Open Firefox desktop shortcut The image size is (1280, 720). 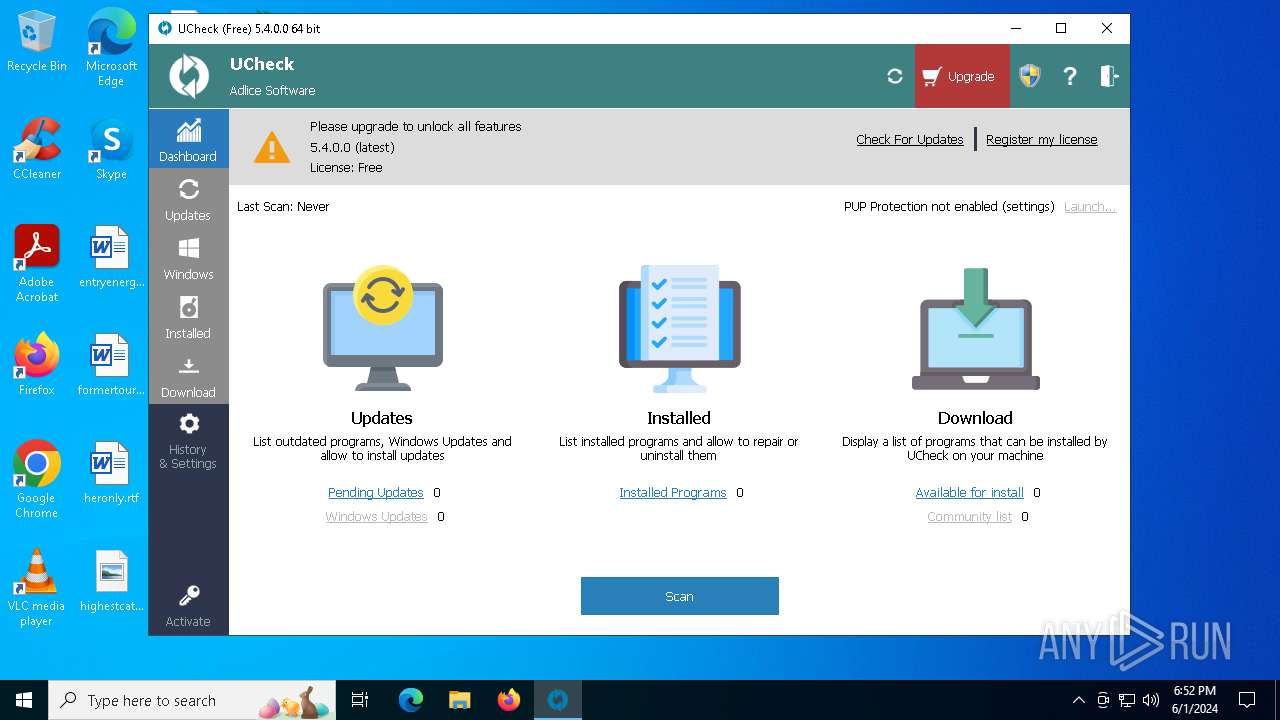click(37, 365)
